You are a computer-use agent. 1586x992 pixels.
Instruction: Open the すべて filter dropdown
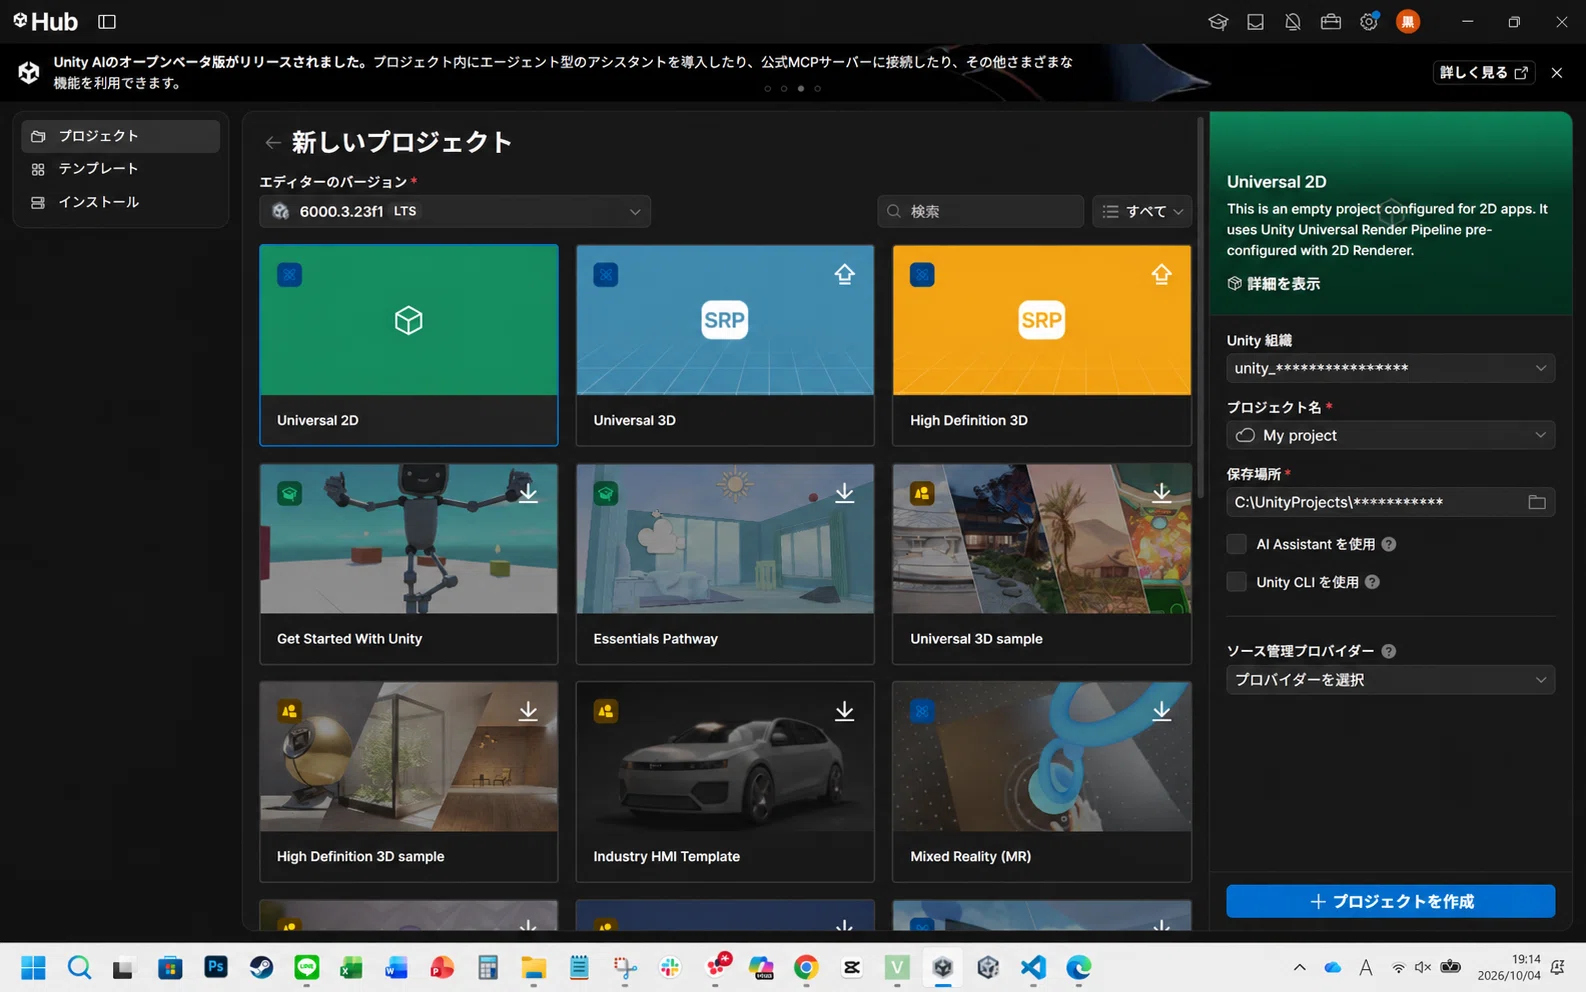[1142, 211]
